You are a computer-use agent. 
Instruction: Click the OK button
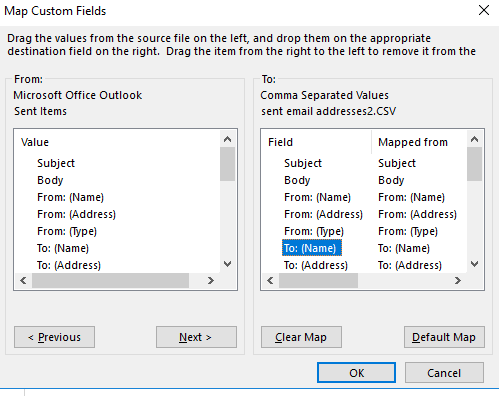pos(356,373)
